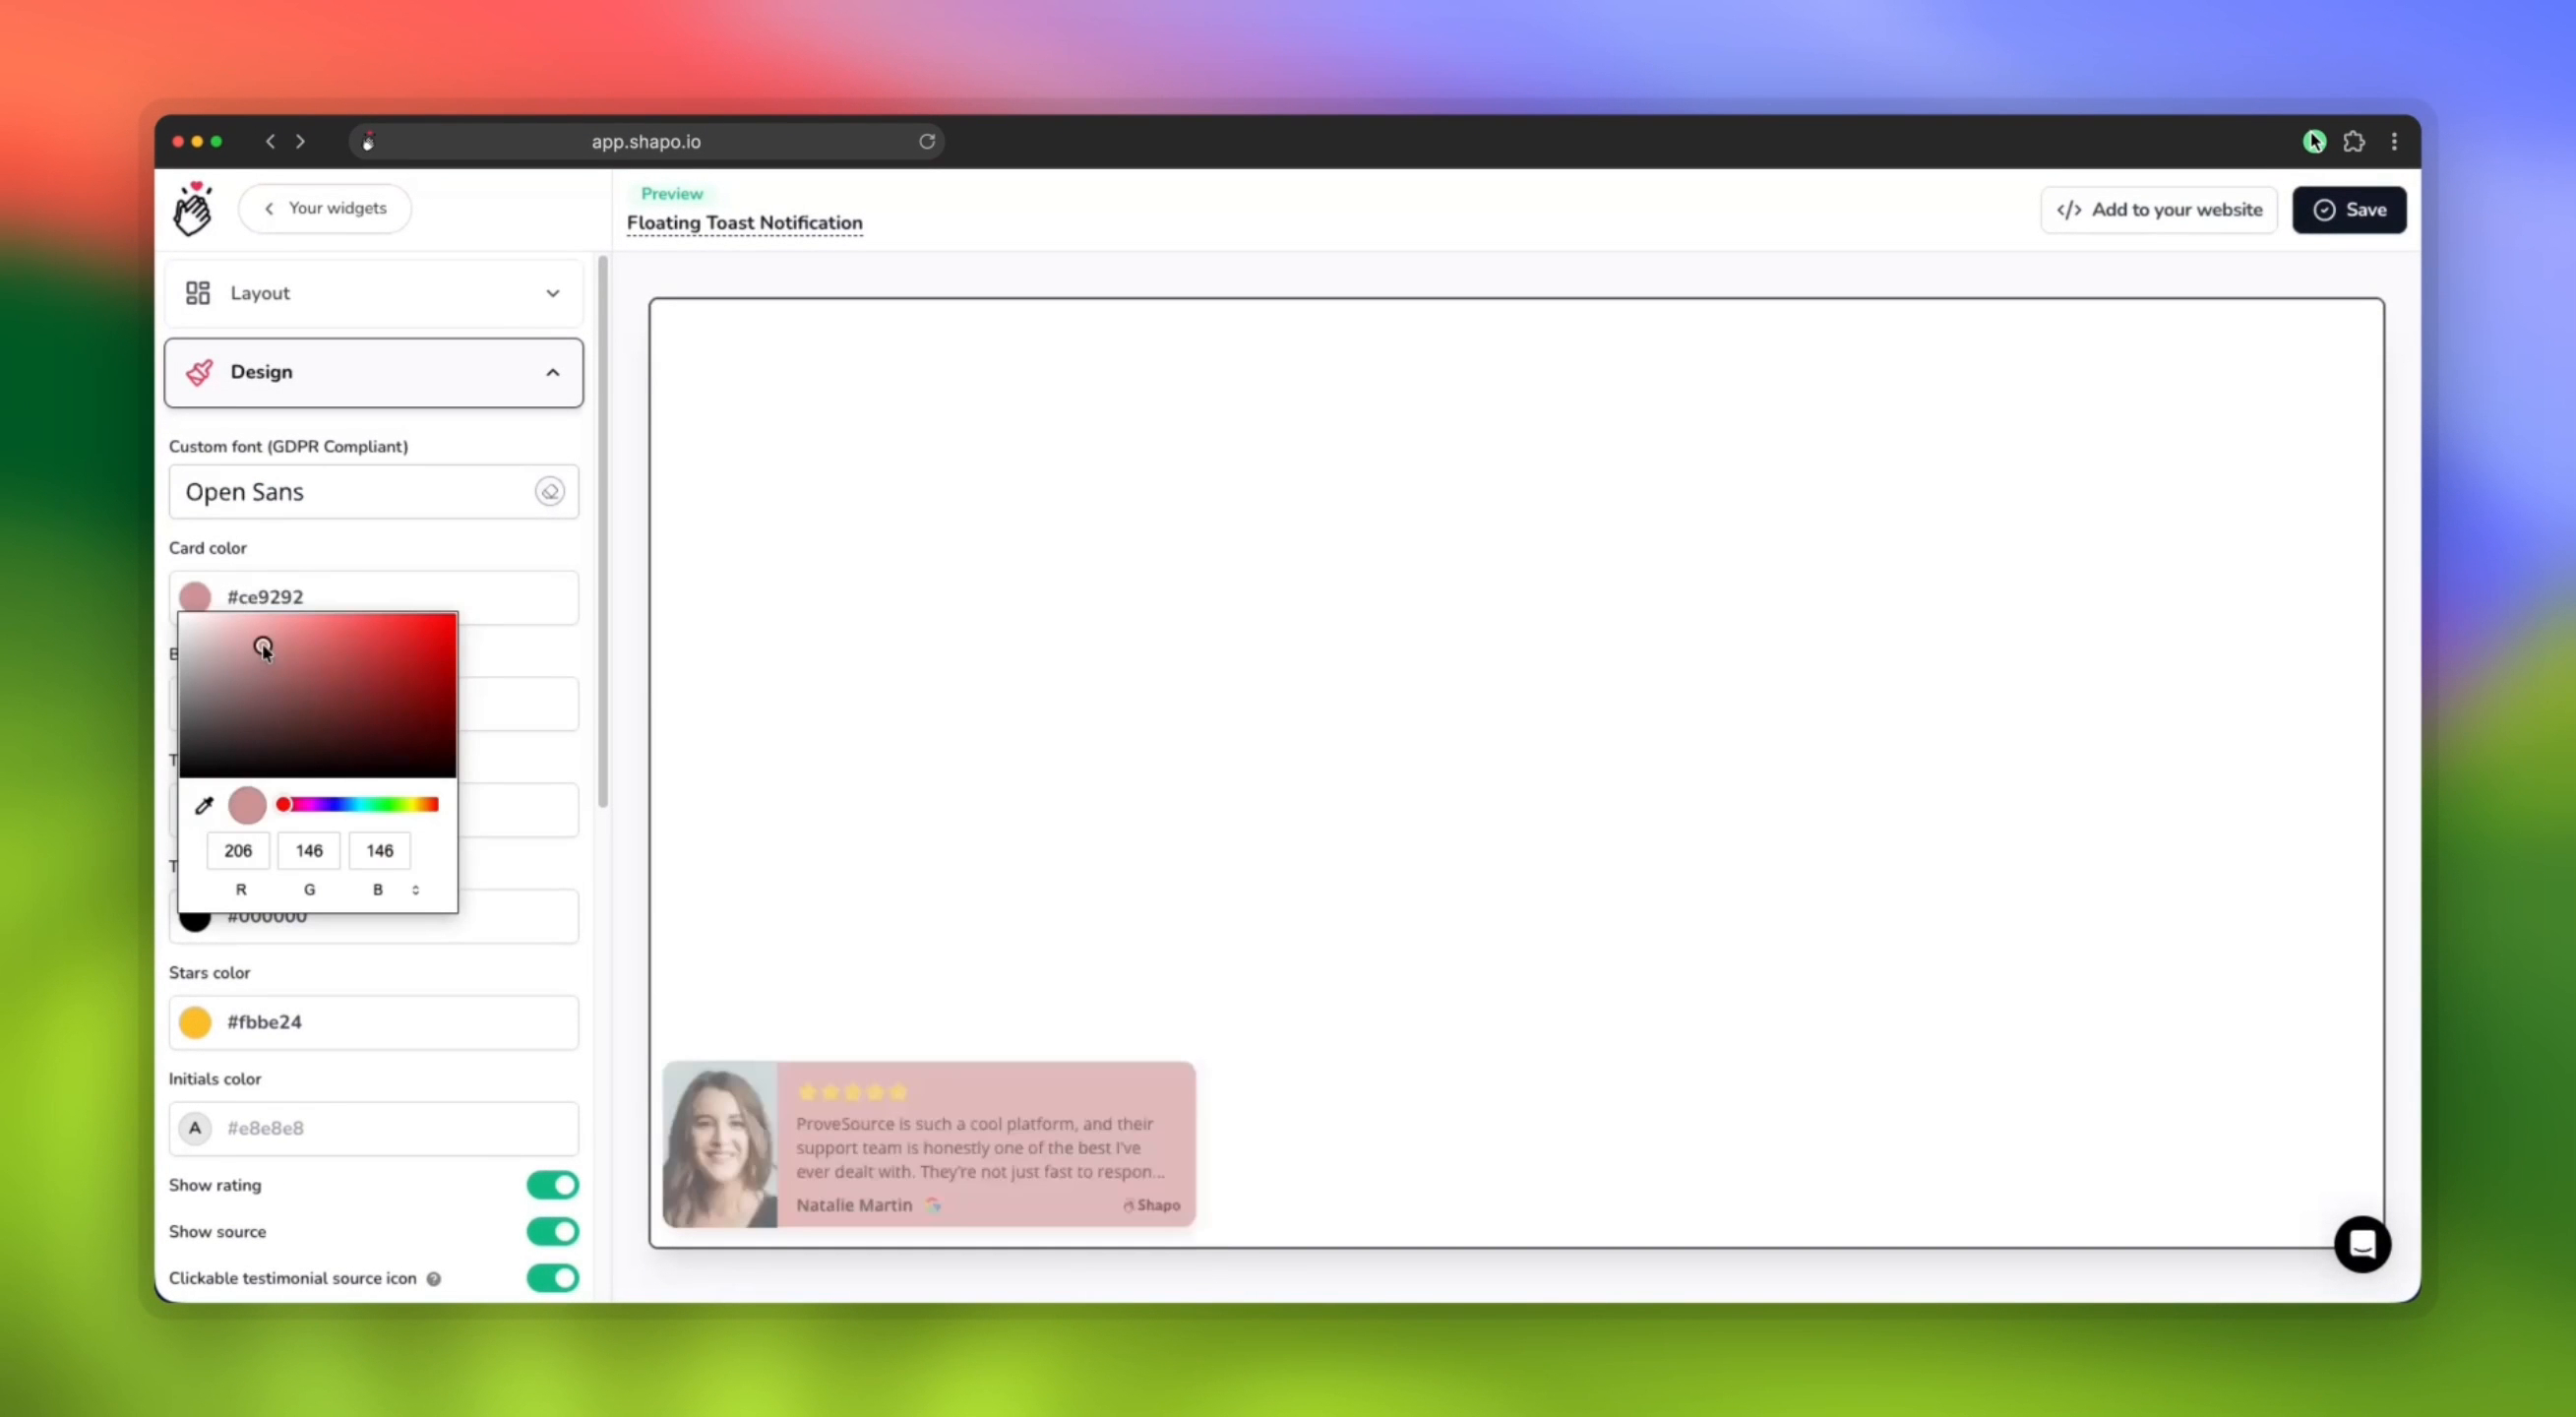Image resolution: width=2576 pixels, height=1417 pixels.
Task: Disable the Clickable testimonial source icon toggle
Action: click(552, 1278)
